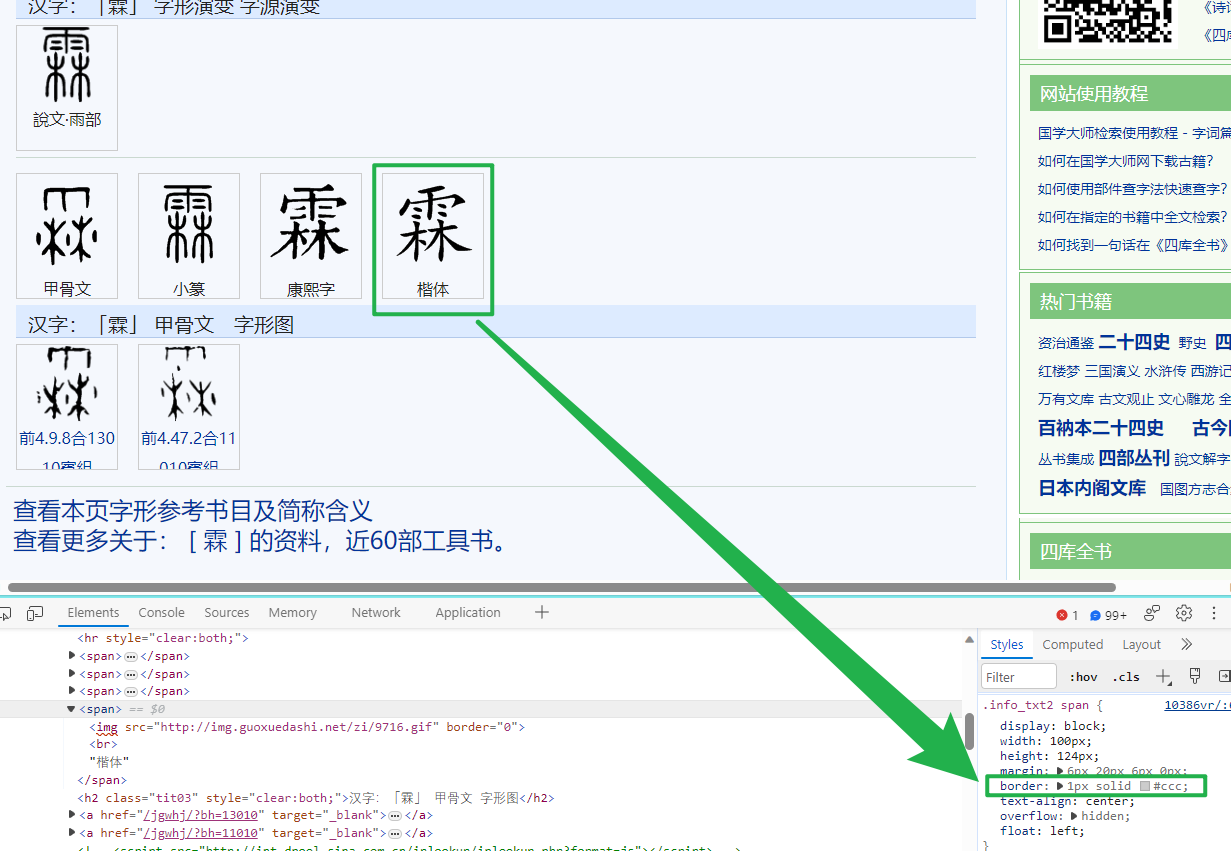Click the 小篆 glyph thumbnail
Viewport: 1231px width, 851px height.
coord(189,236)
